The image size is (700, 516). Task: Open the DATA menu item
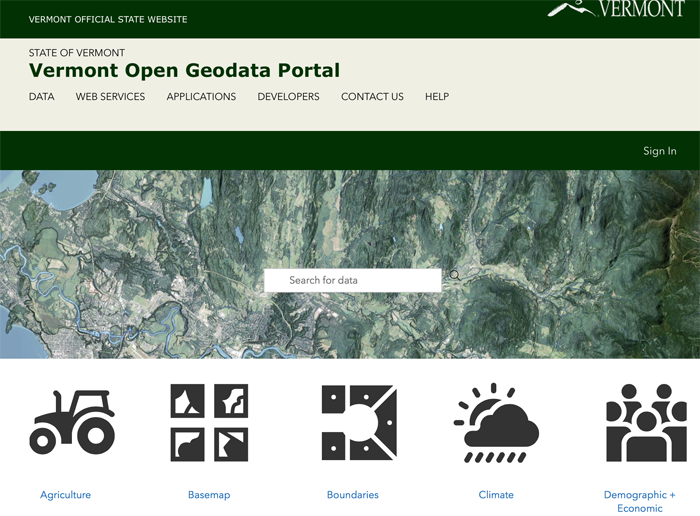coord(42,96)
